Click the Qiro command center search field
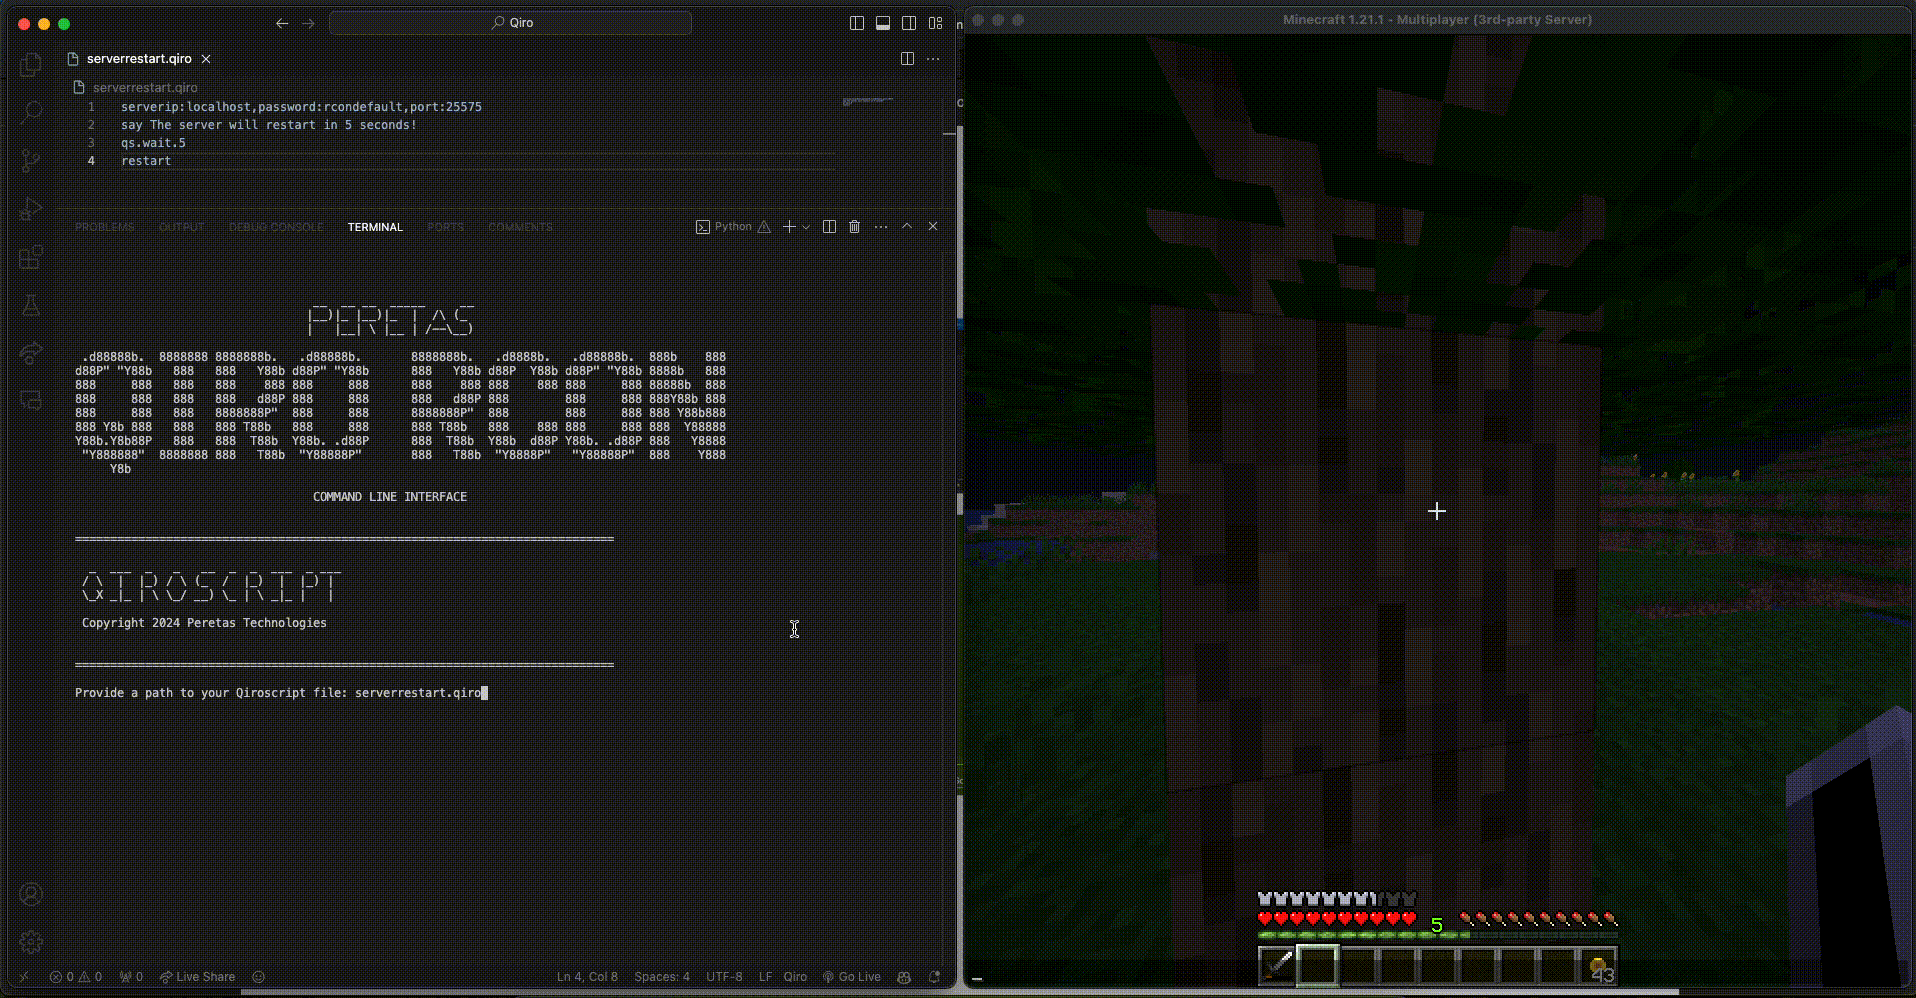 tap(511, 23)
